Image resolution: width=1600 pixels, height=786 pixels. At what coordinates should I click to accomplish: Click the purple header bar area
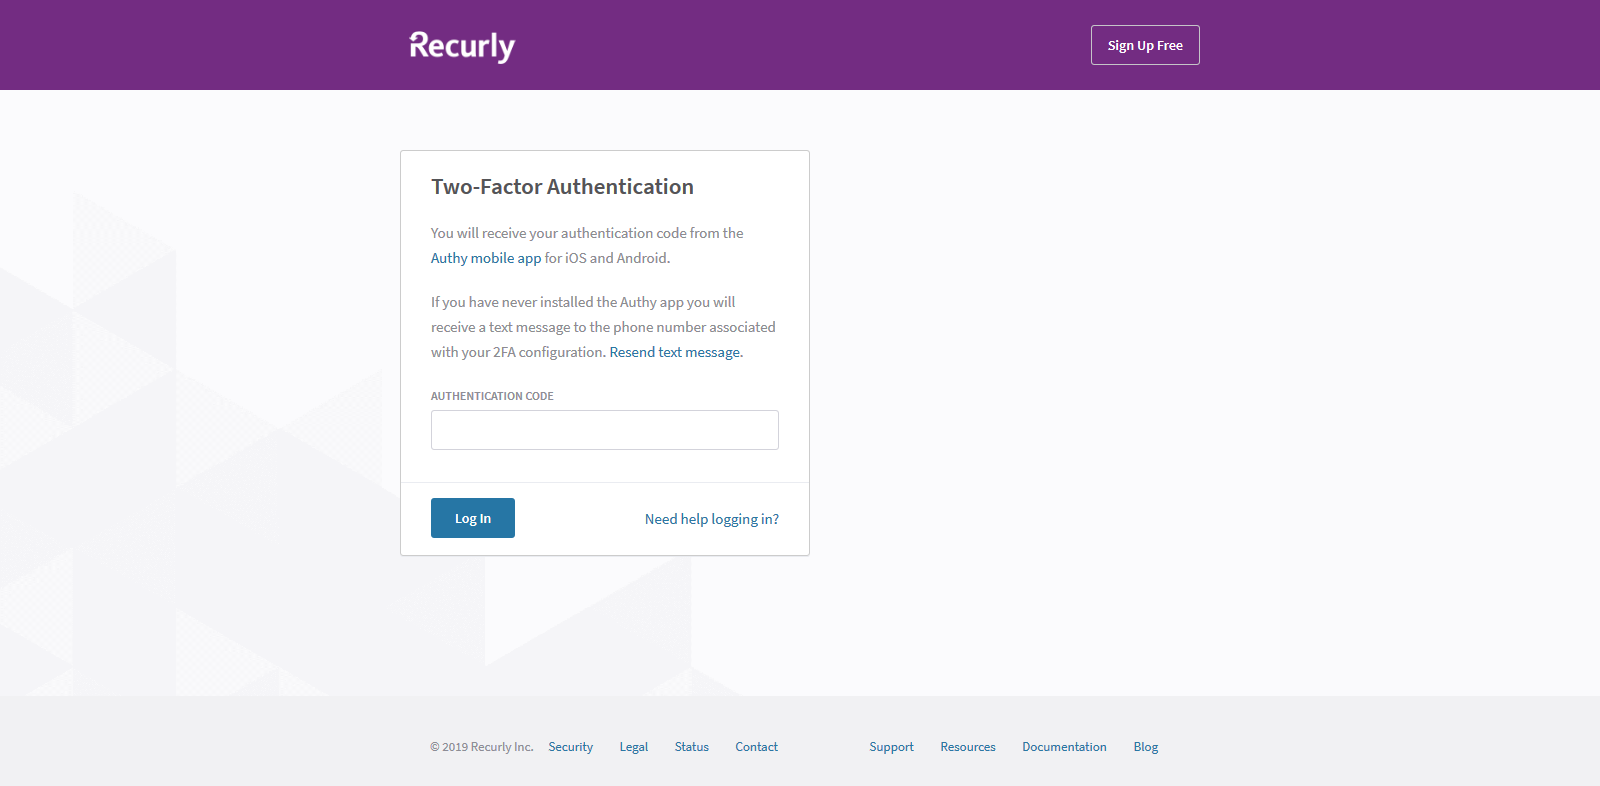point(800,45)
